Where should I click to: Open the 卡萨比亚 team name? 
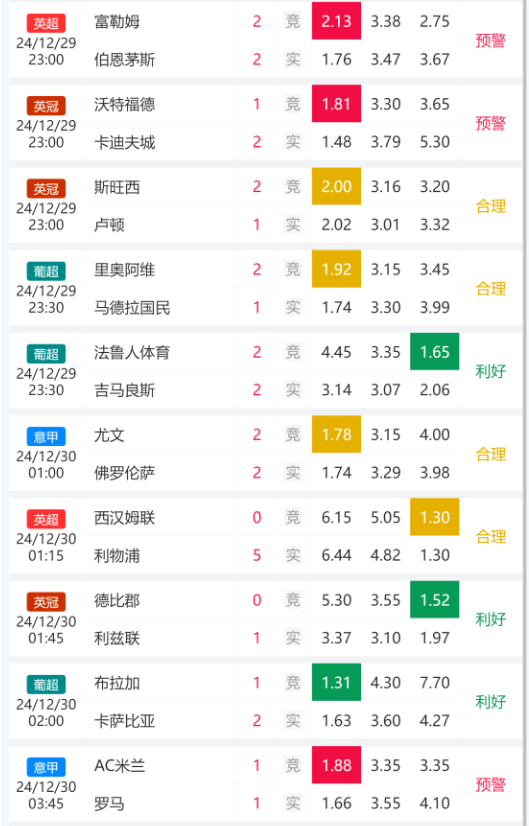tap(124, 721)
